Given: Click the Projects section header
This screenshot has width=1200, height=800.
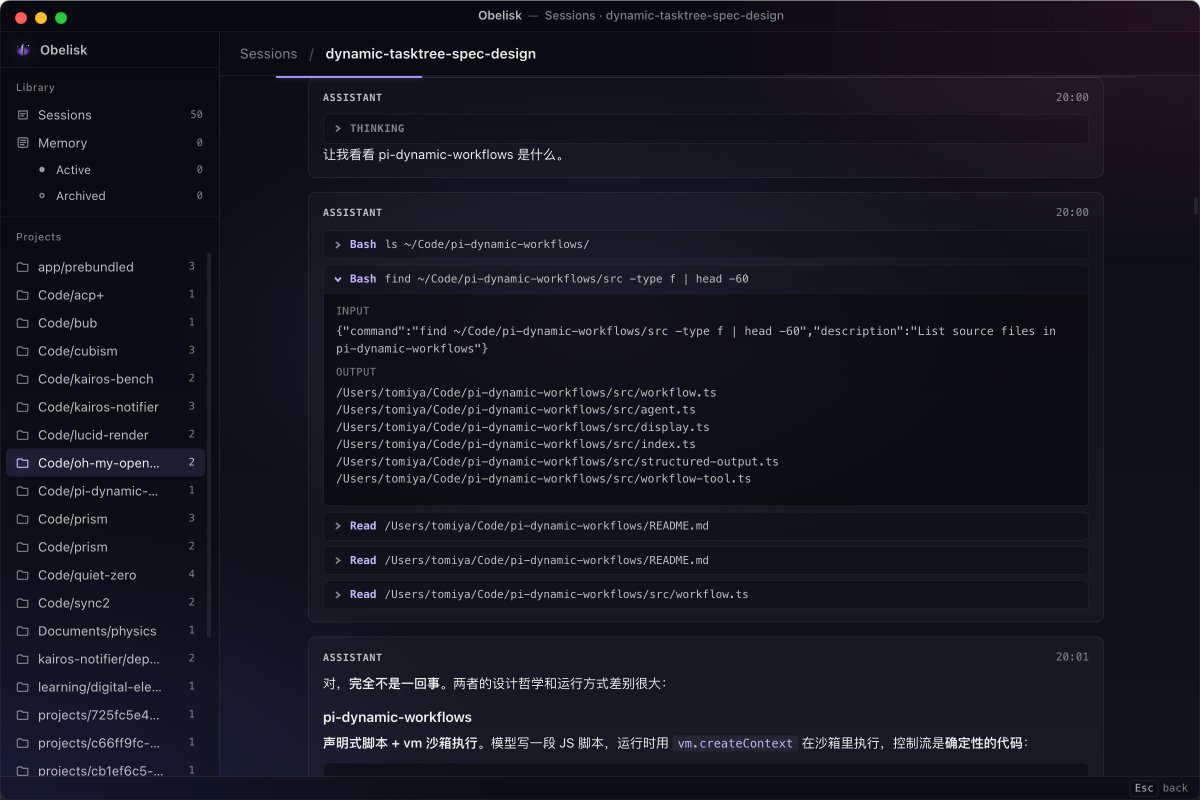Looking at the screenshot, I should [38, 237].
